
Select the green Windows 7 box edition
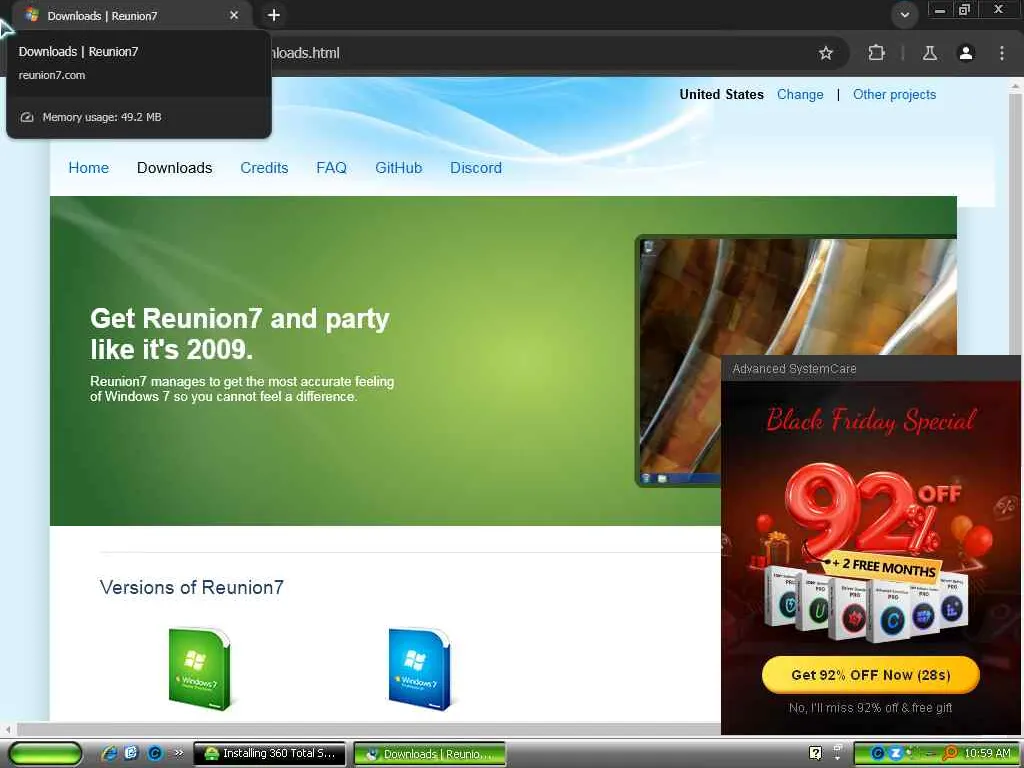(199, 669)
